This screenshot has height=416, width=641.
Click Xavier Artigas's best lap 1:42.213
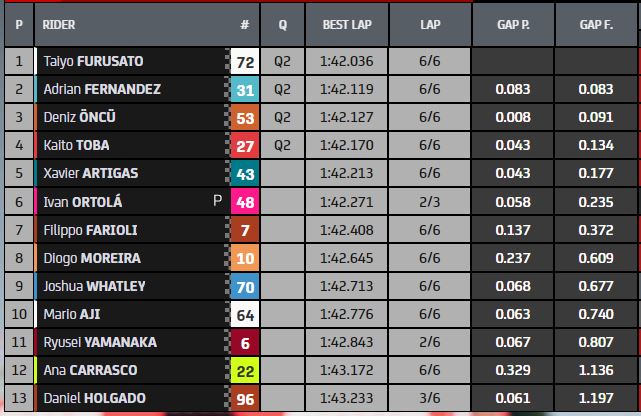(348, 173)
